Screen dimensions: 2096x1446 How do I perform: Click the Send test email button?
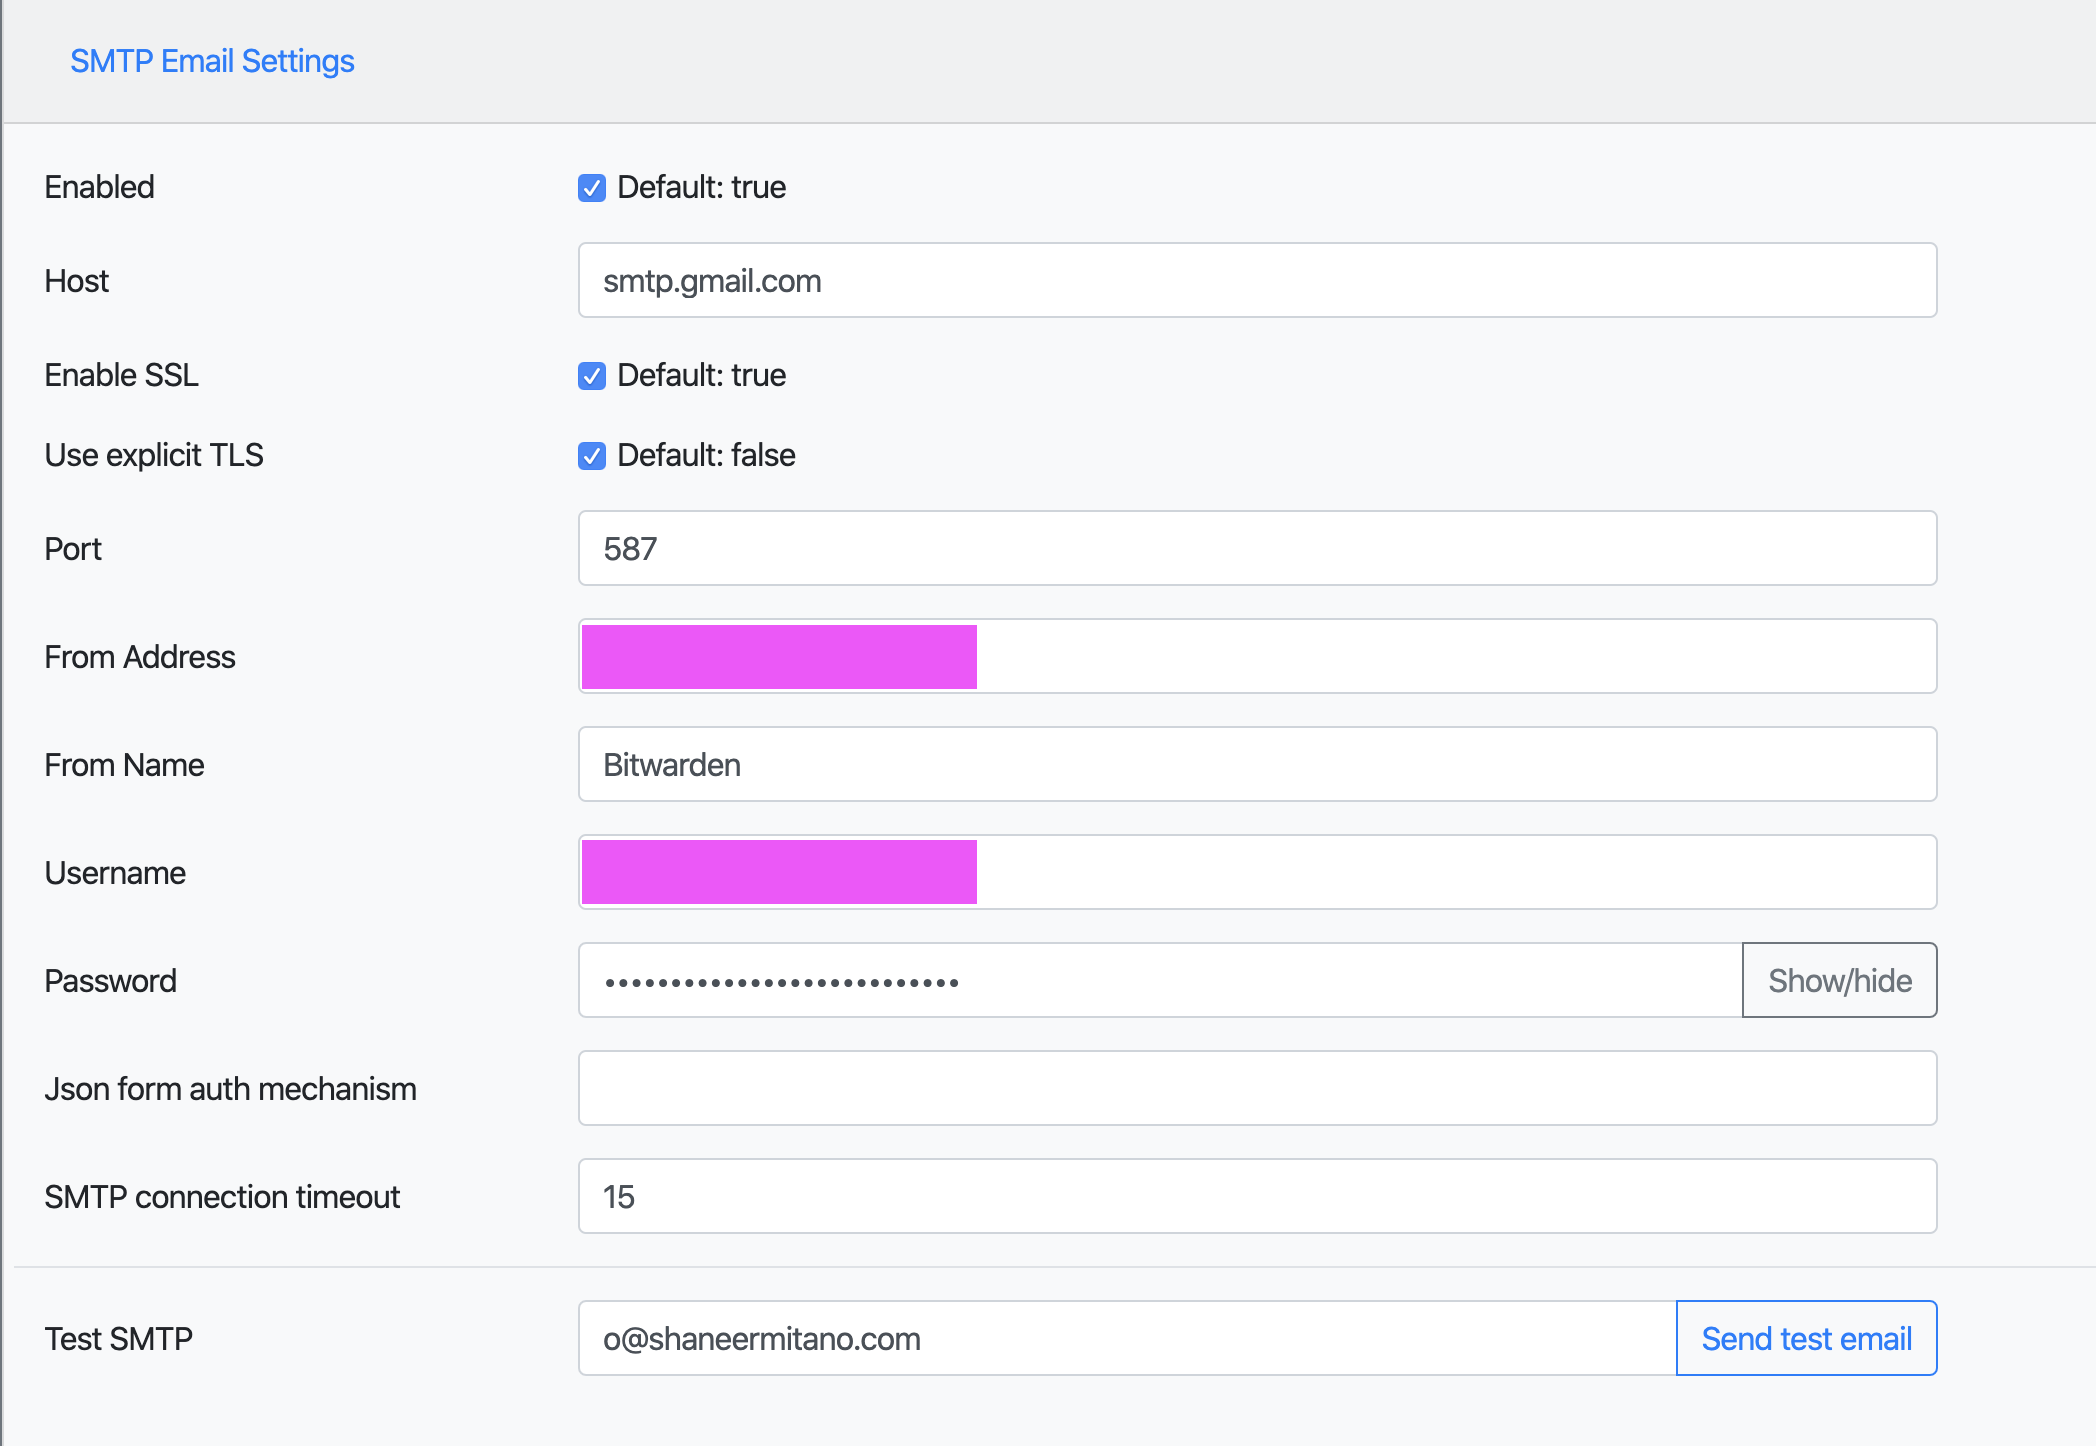point(1806,1339)
